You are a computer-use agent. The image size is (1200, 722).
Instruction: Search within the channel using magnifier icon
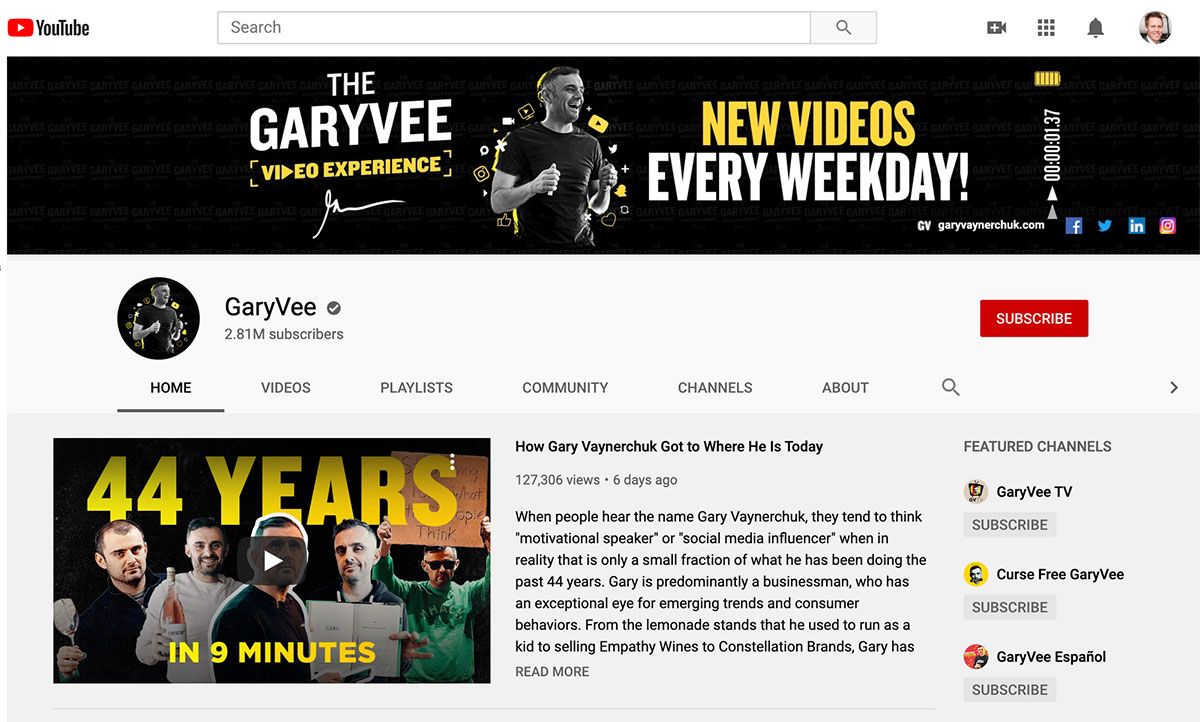coord(951,387)
